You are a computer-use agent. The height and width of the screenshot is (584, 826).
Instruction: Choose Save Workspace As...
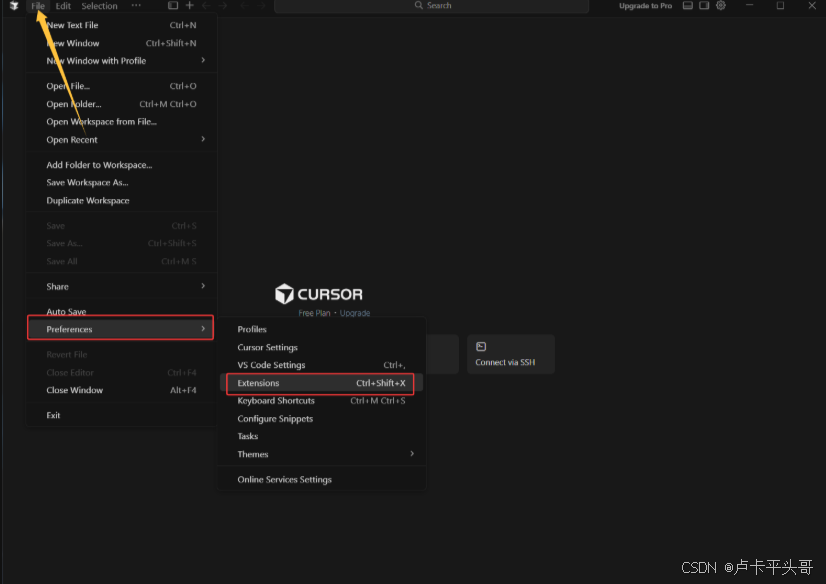121,183
